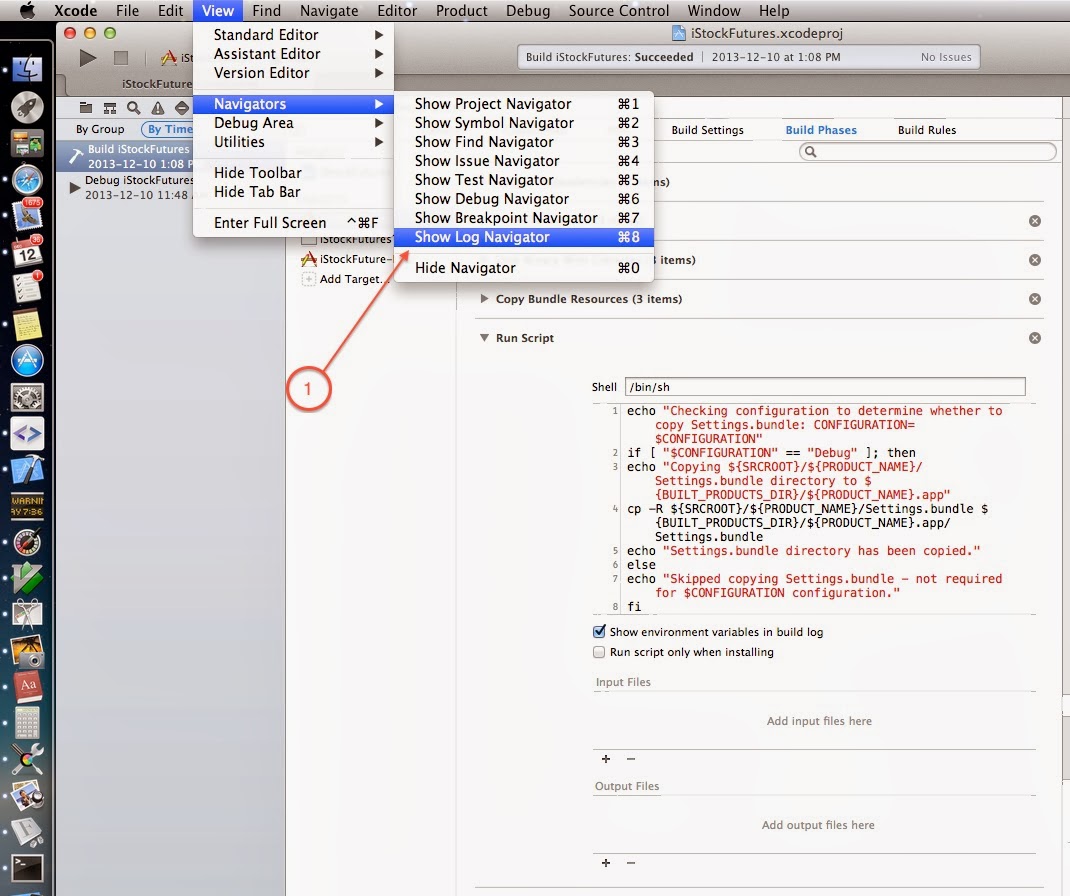The height and width of the screenshot is (896, 1070).
Task: Open Utilities submenu
Action: click(x=293, y=142)
